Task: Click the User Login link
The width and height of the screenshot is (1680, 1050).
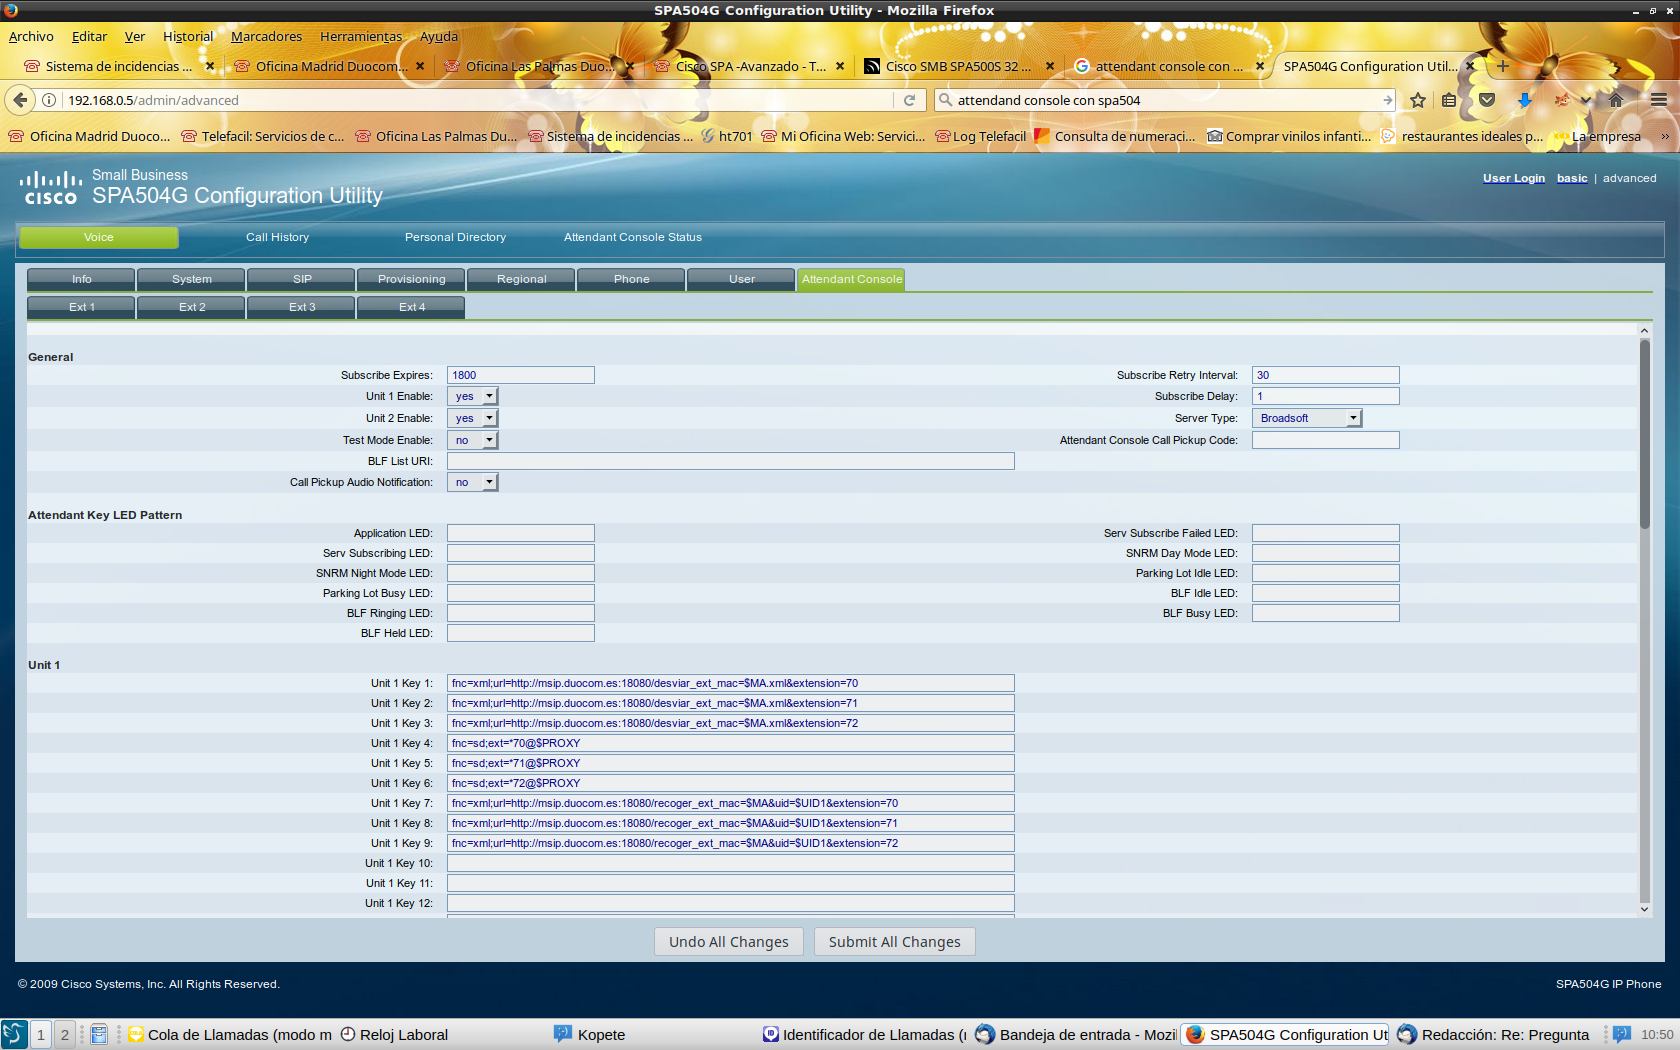Action: 1513,178
